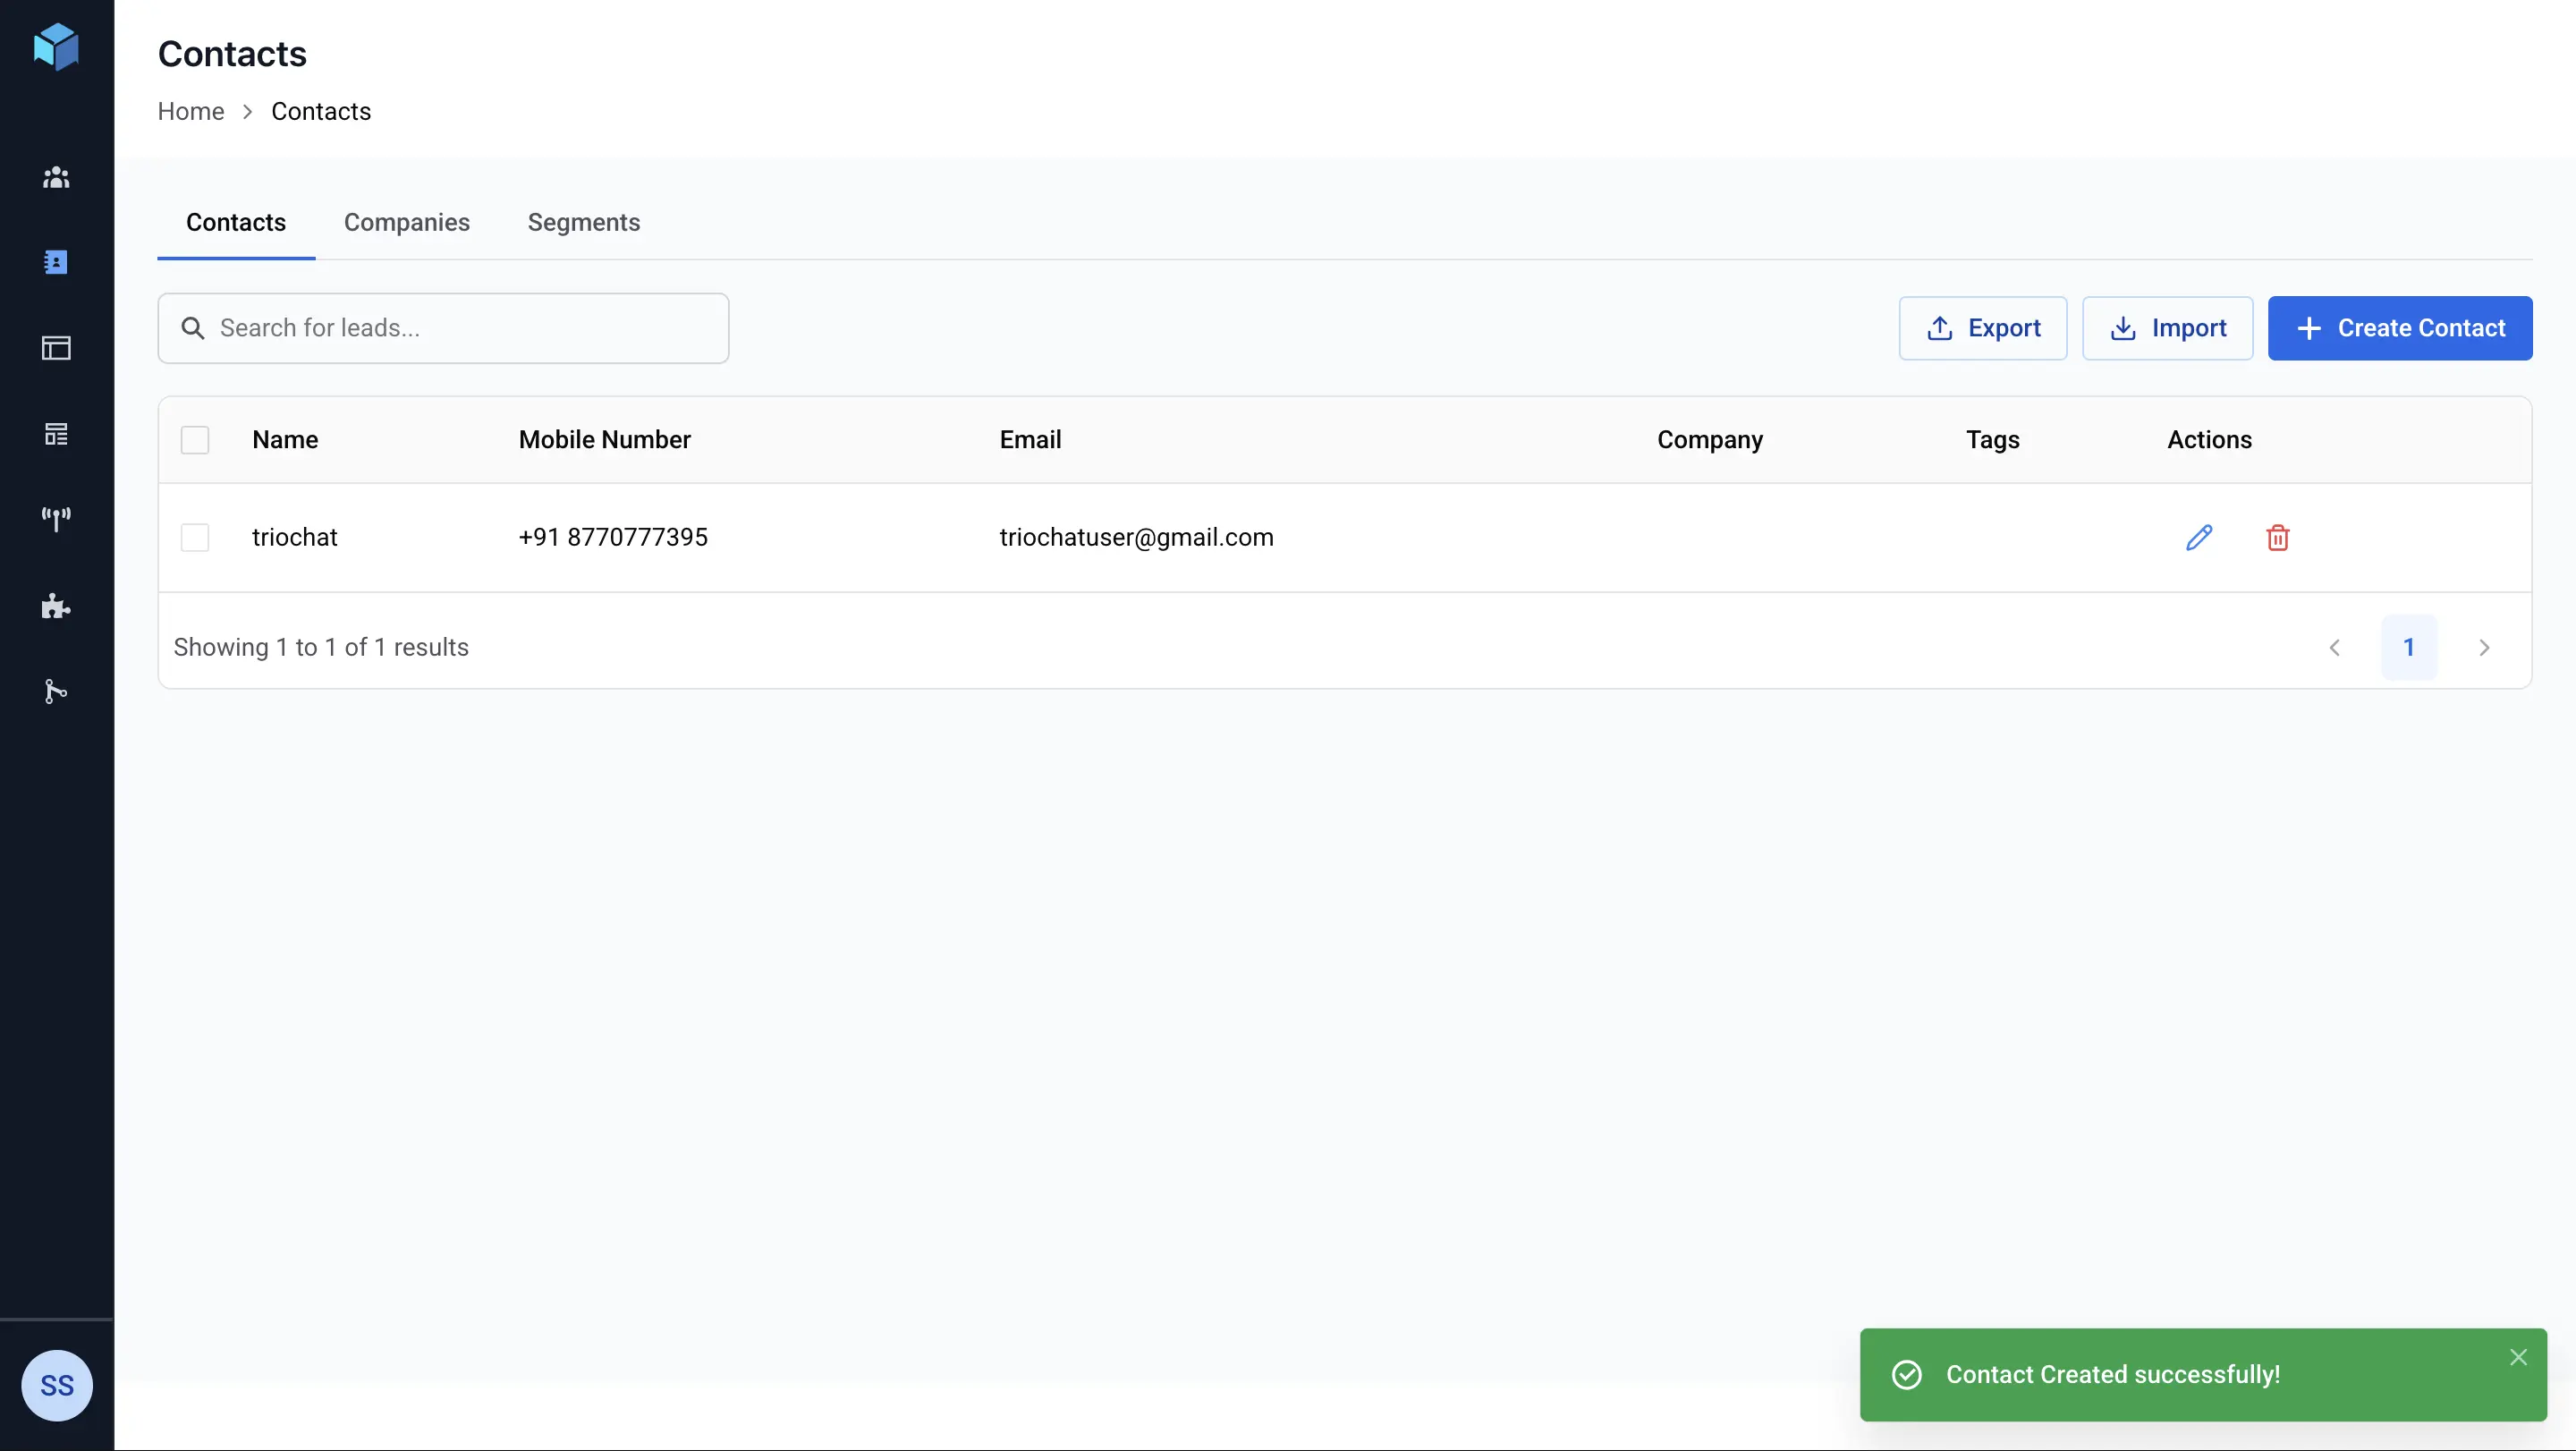The width and height of the screenshot is (2576, 1451).
Task: Dismiss the Contact Created successfully notification
Action: 2519,1357
